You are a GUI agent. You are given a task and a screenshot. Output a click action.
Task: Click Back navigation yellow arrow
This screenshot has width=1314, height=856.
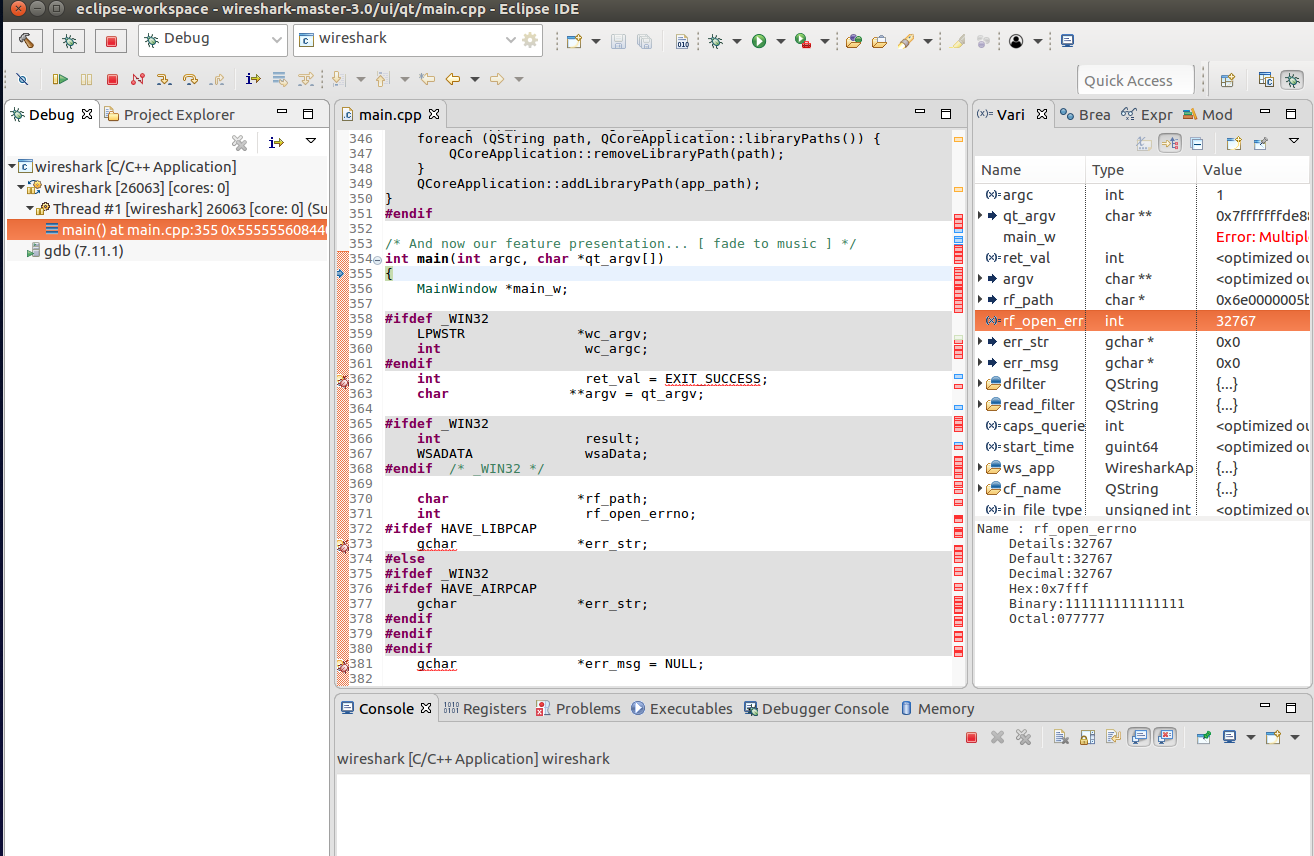pyautogui.click(x=453, y=79)
